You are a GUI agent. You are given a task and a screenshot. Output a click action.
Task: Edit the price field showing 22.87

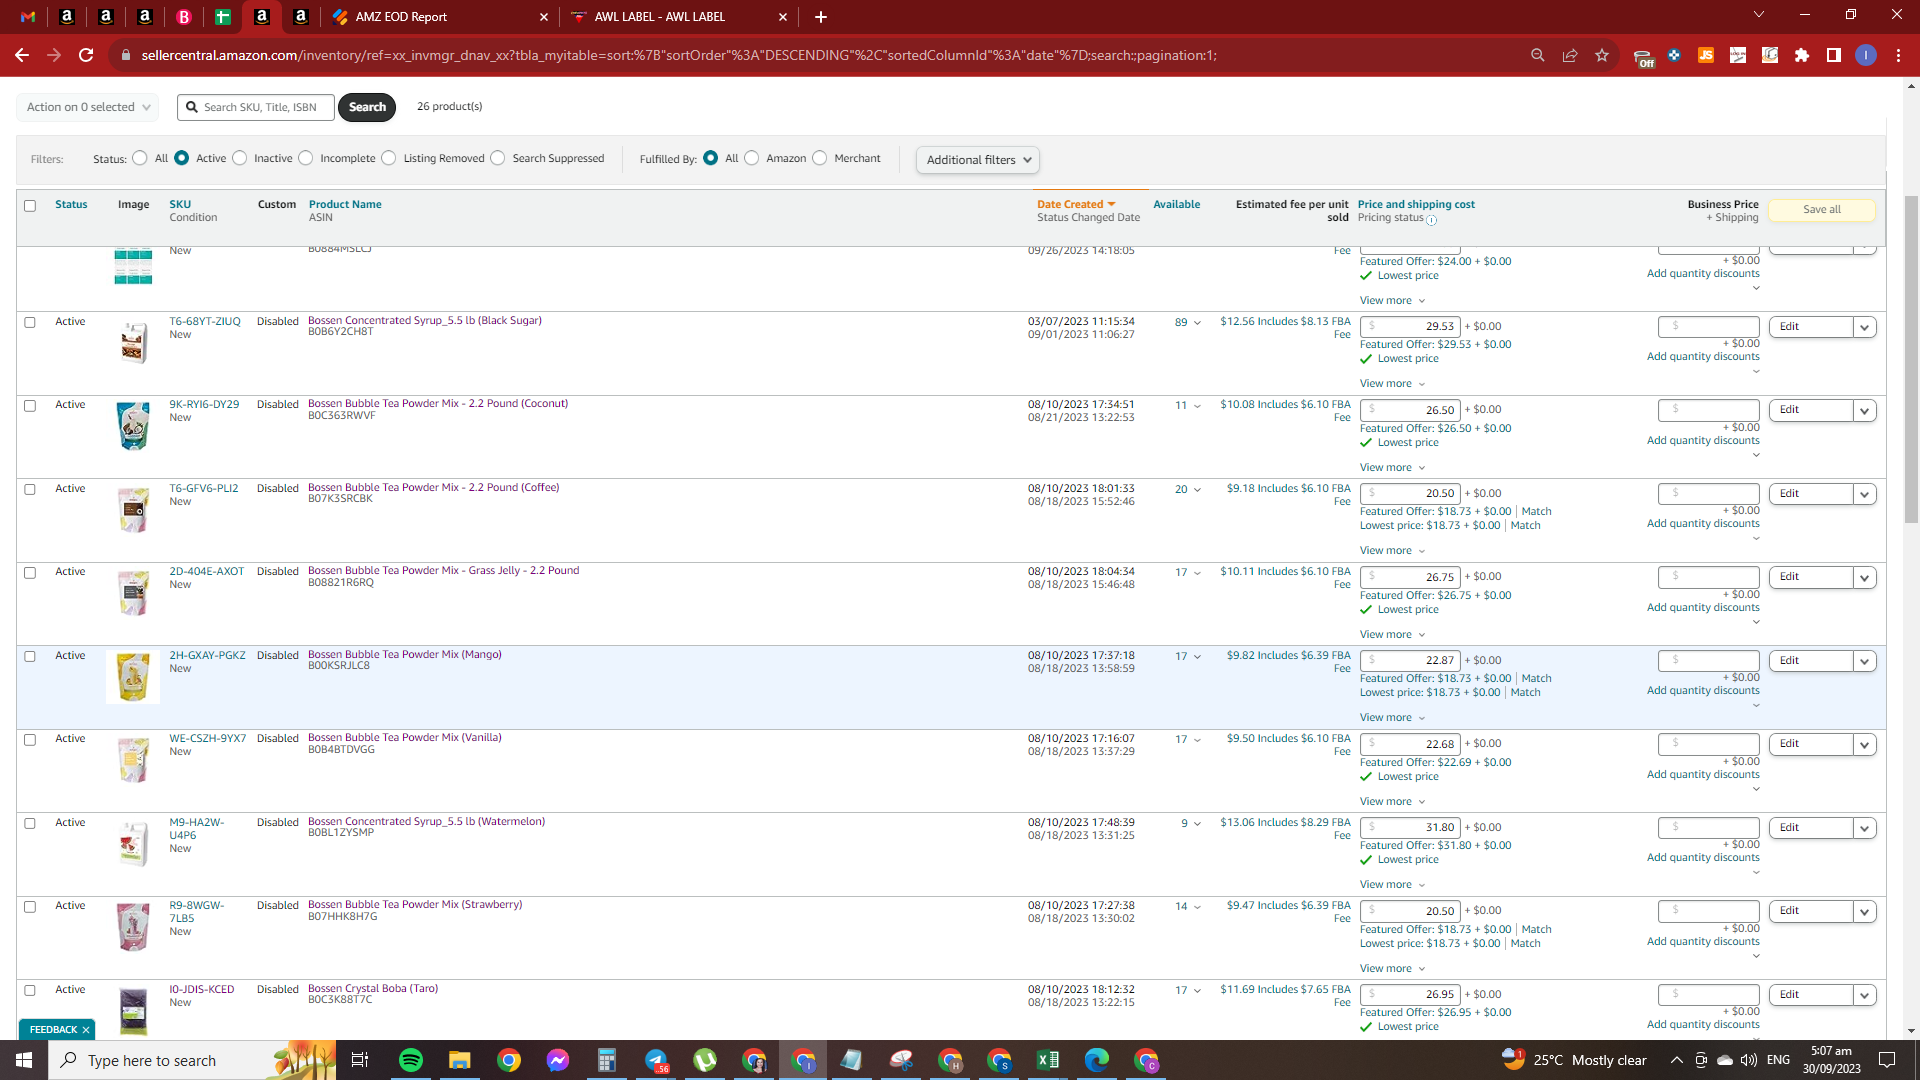pos(1411,661)
